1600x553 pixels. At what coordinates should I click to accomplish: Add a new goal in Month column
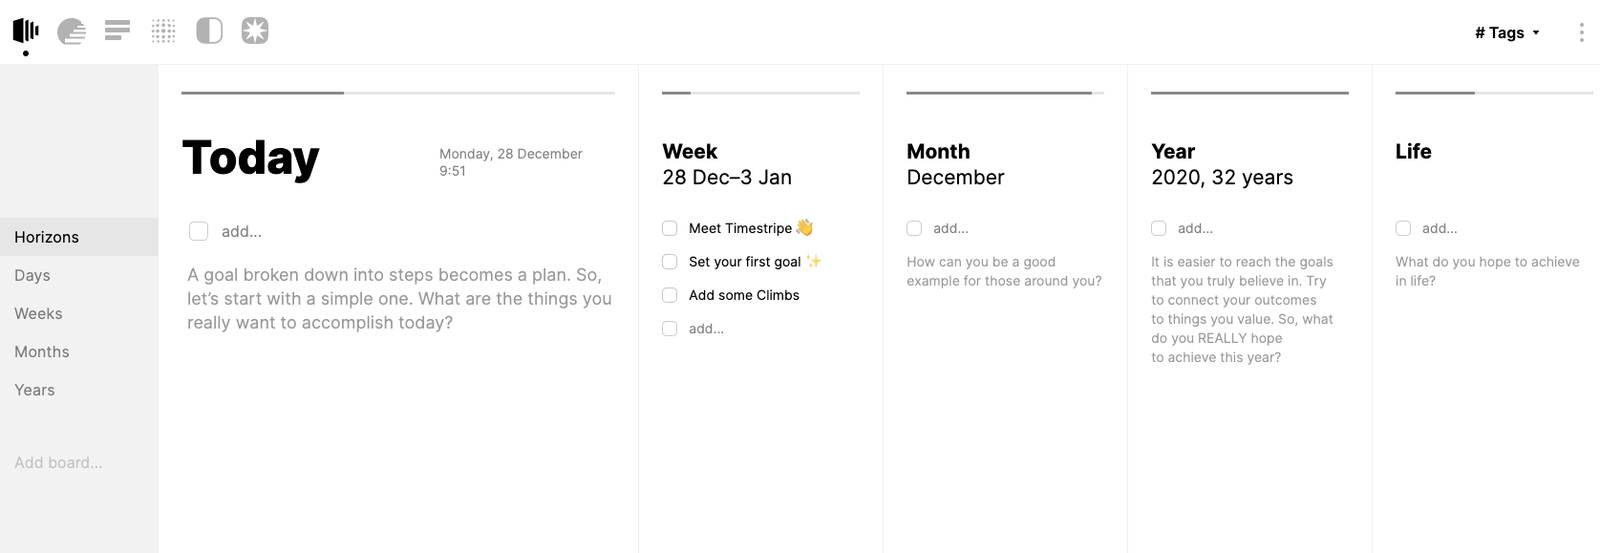pos(950,229)
